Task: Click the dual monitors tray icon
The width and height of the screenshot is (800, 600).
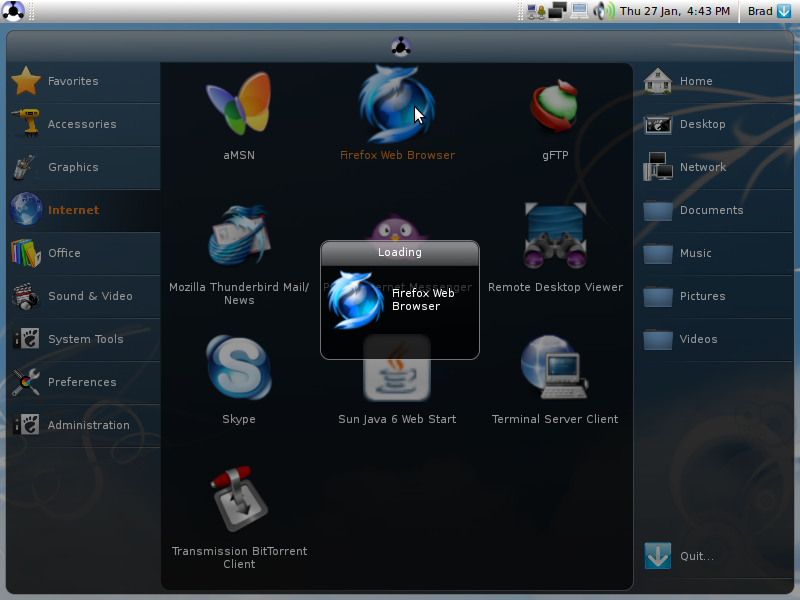Action: pyautogui.click(x=558, y=11)
